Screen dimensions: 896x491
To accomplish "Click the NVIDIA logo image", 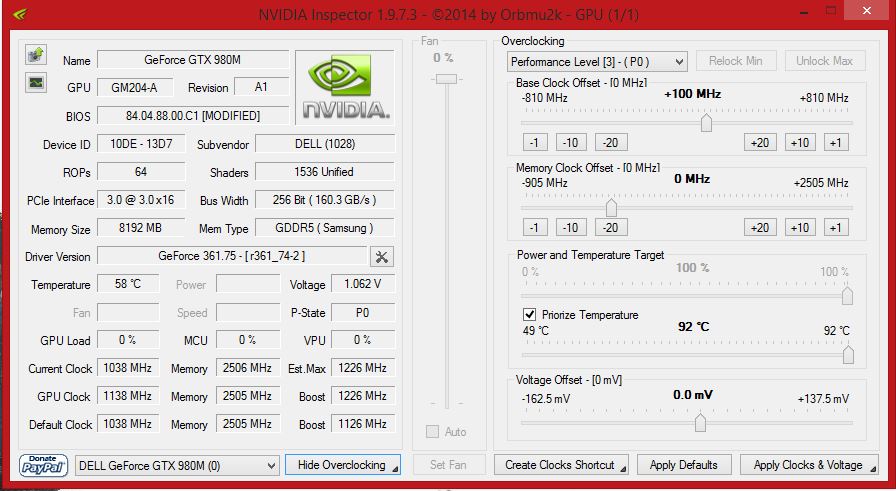I will 345,87.
